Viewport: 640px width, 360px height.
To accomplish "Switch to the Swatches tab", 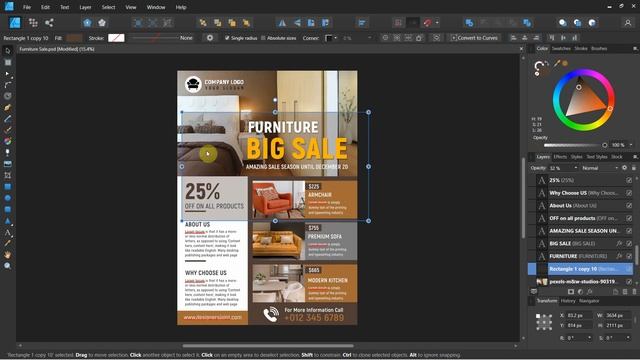I will (561, 48).
